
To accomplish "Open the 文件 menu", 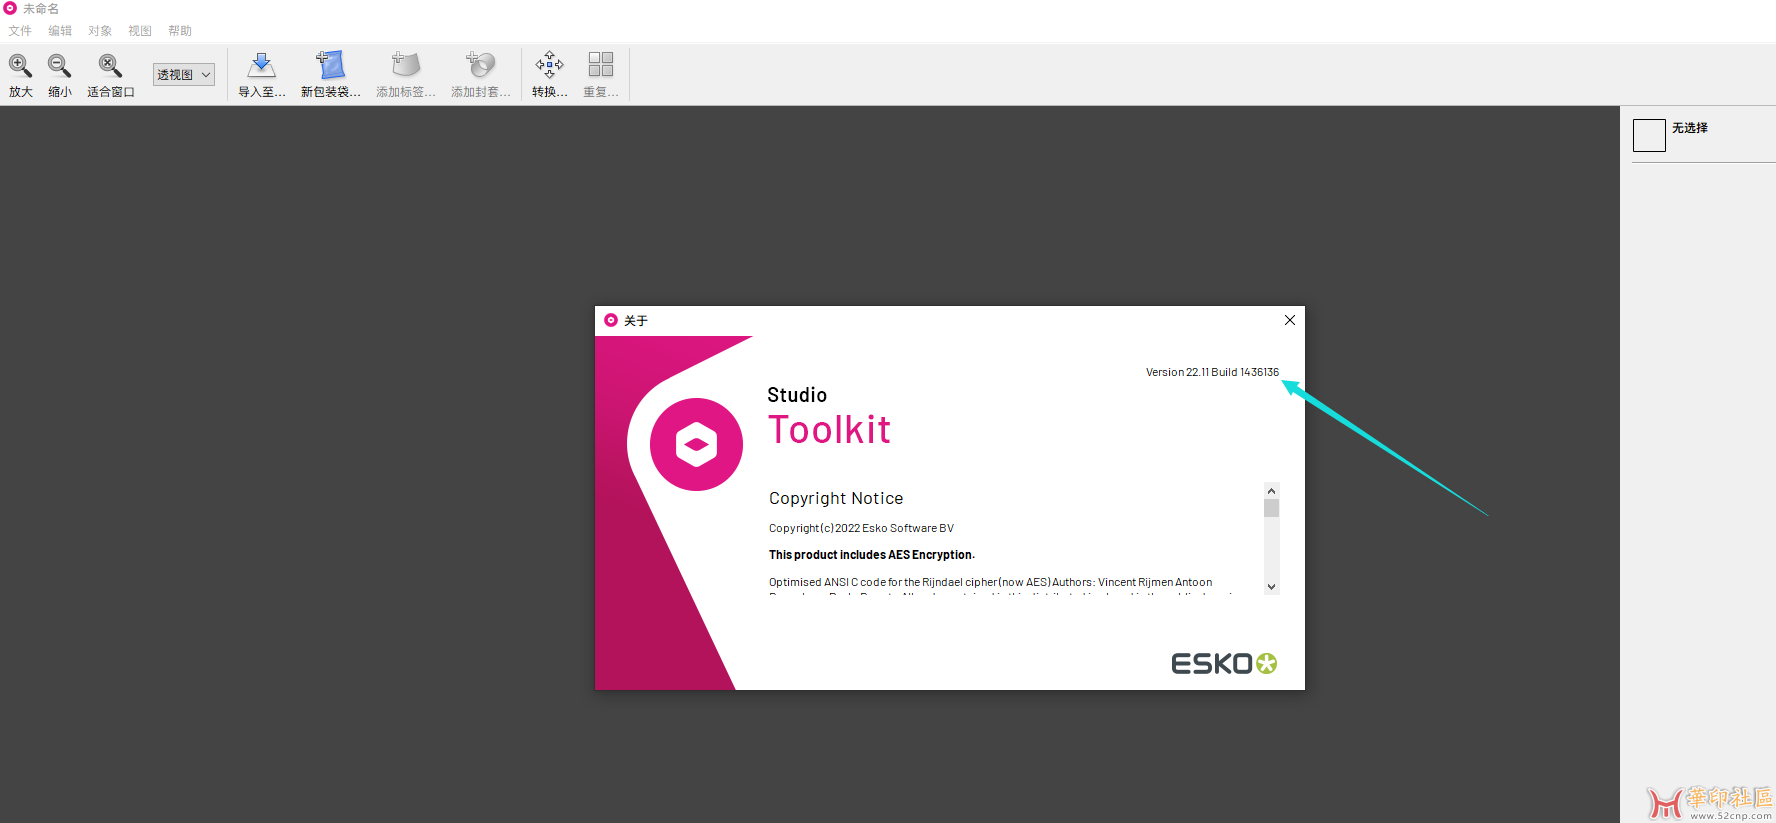I will coord(20,31).
